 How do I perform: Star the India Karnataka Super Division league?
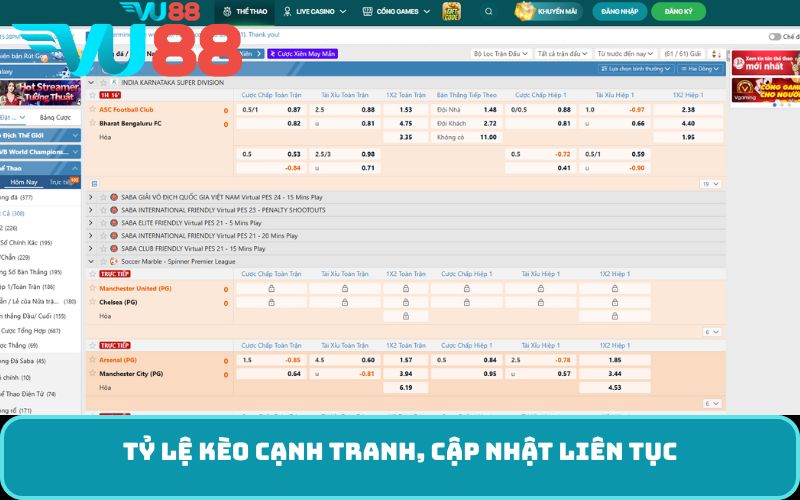(101, 82)
